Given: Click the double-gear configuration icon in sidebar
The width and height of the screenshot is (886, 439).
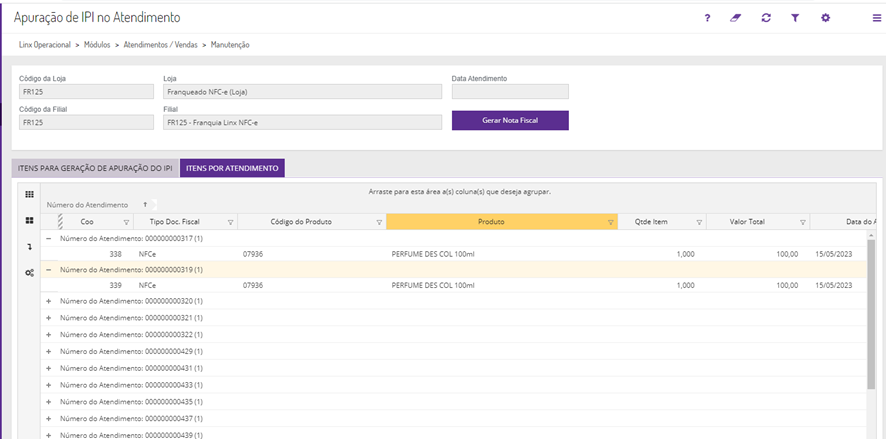Looking at the screenshot, I should click(29, 272).
